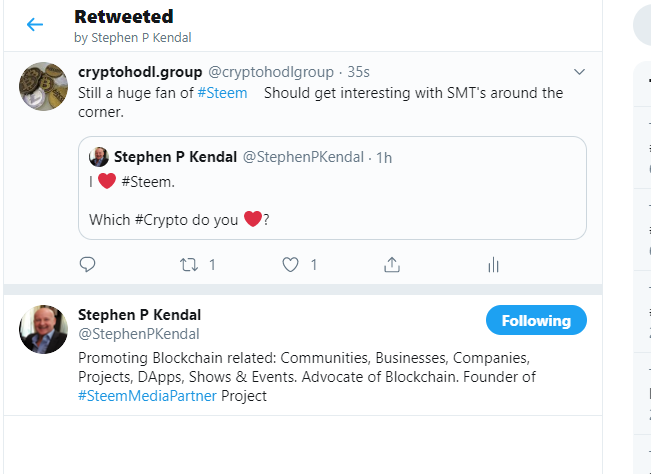This screenshot has height=474, width=651.
Task: Open cryptohodl.group display name
Action: (140, 72)
